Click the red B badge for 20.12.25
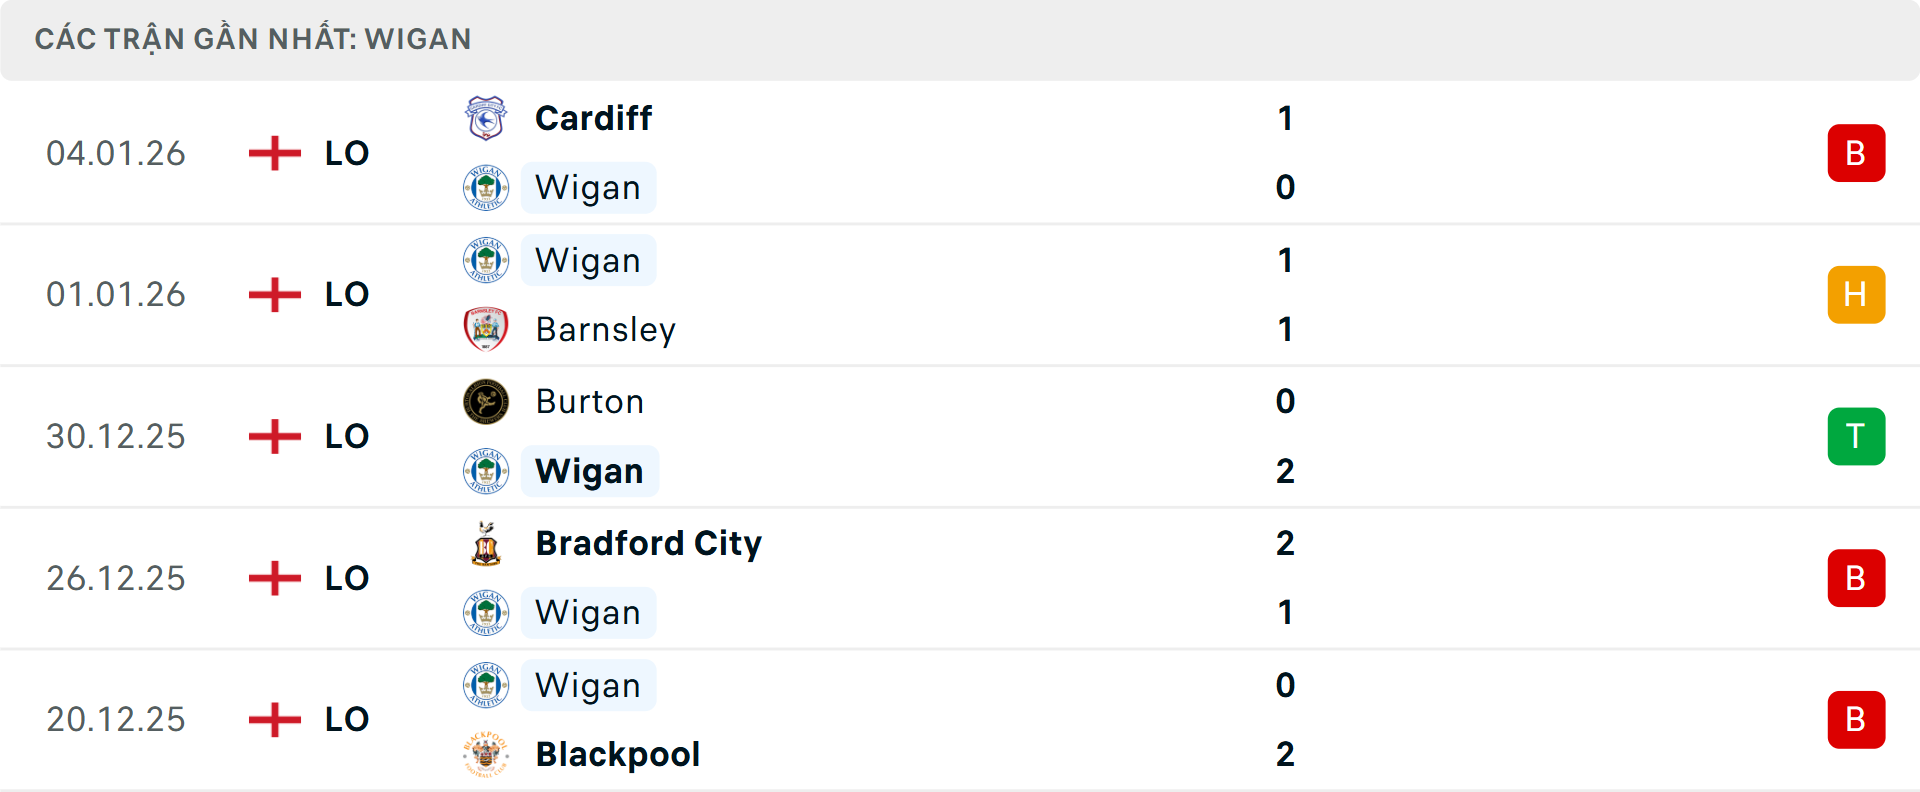The height and width of the screenshot is (792, 1920). click(x=1856, y=719)
